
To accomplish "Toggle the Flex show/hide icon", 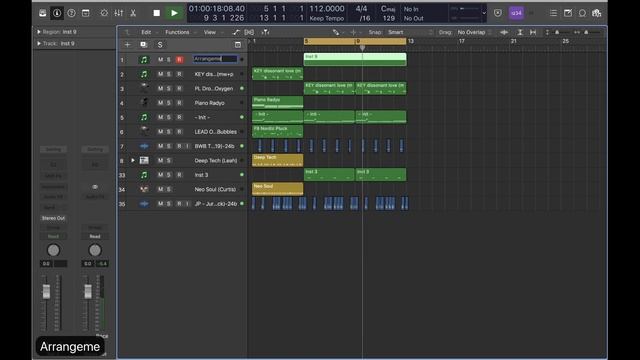I will [x=249, y=32].
